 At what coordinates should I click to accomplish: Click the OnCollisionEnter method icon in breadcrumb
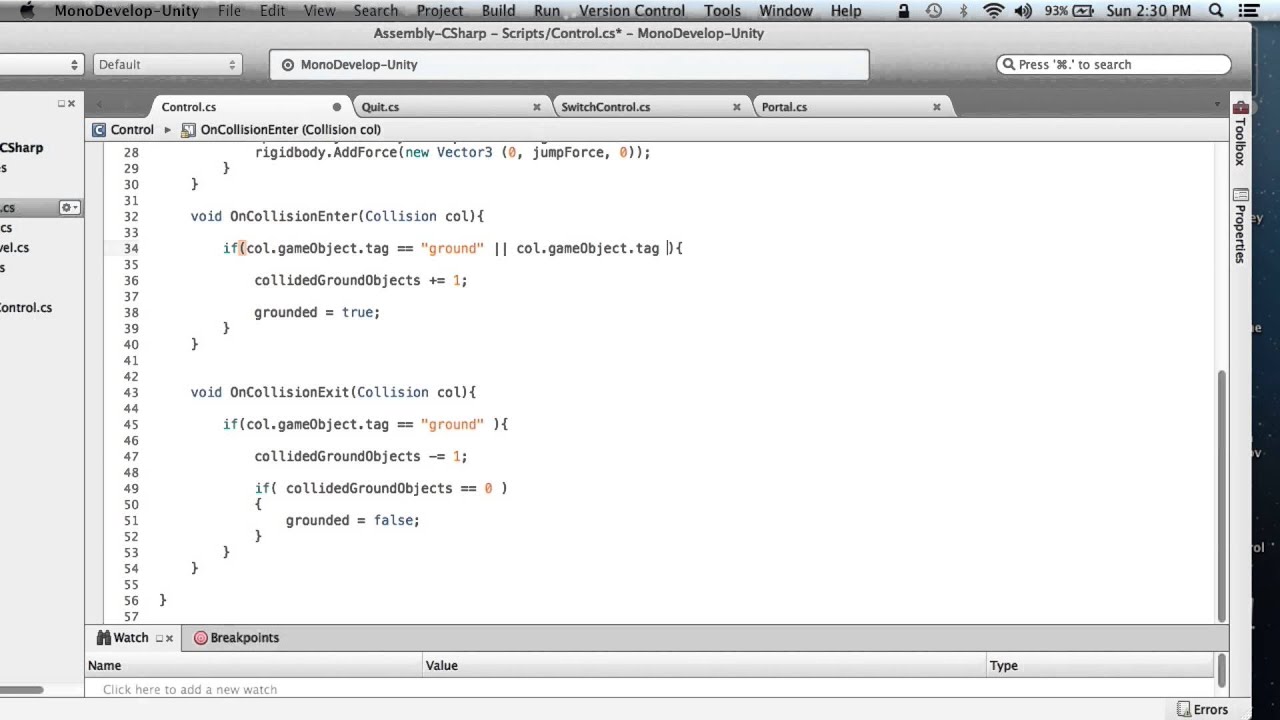(188, 129)
